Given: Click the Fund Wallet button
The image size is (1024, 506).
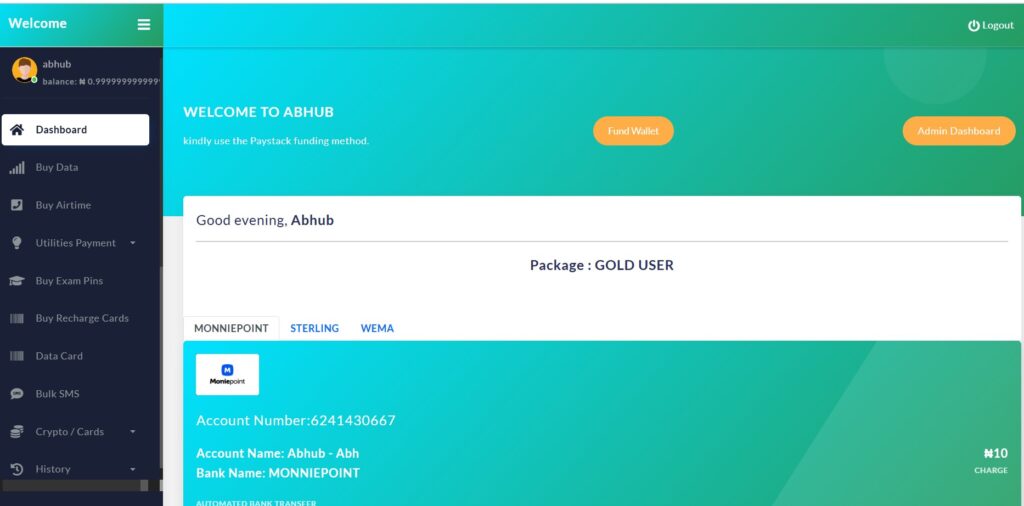Looking at the screenshot, I should tap(633, 131).
